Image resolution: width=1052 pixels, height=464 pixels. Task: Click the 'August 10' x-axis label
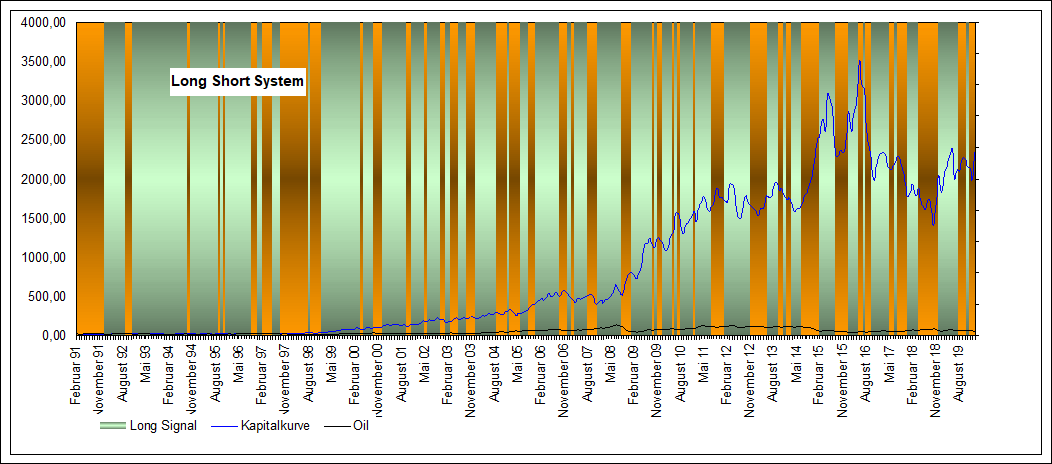(x=679, y=373)
